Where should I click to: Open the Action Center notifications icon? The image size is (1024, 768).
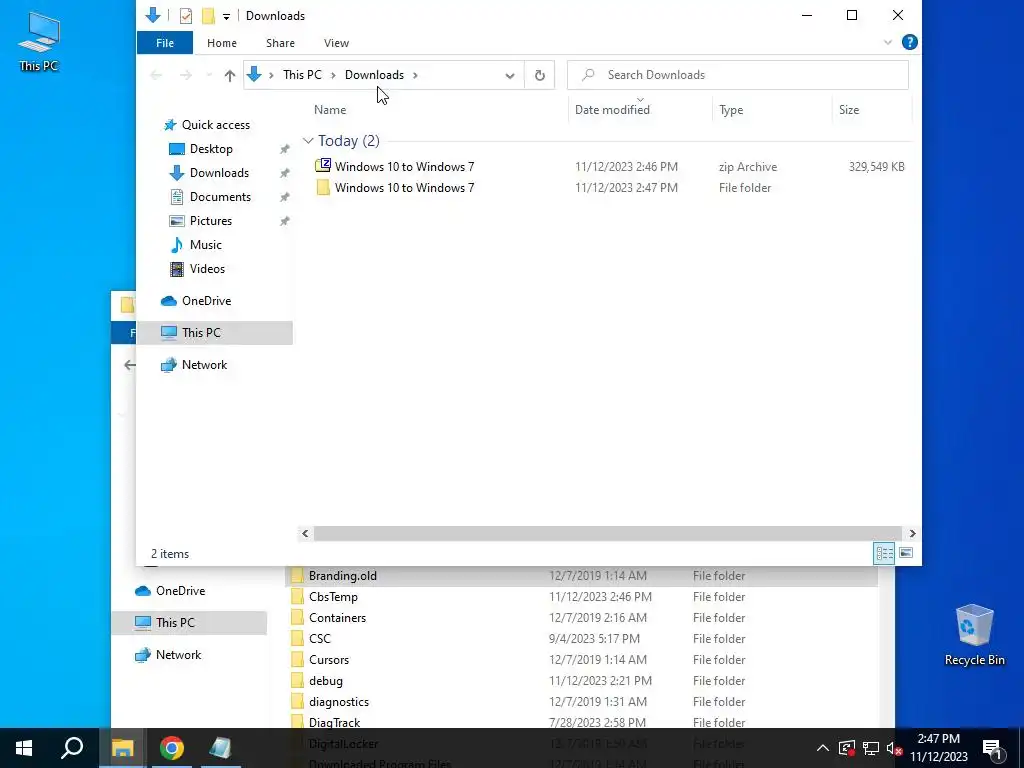pos(993,748)
